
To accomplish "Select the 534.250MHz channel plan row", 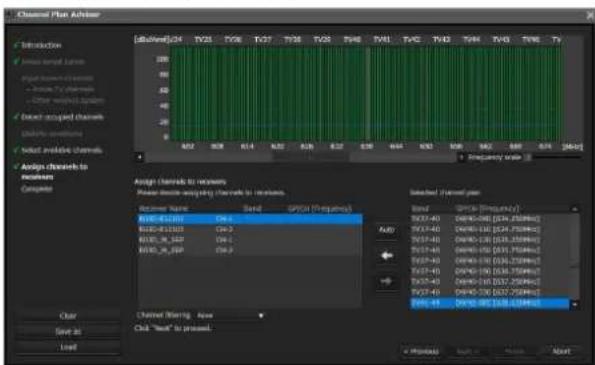I will click(490, 219).
